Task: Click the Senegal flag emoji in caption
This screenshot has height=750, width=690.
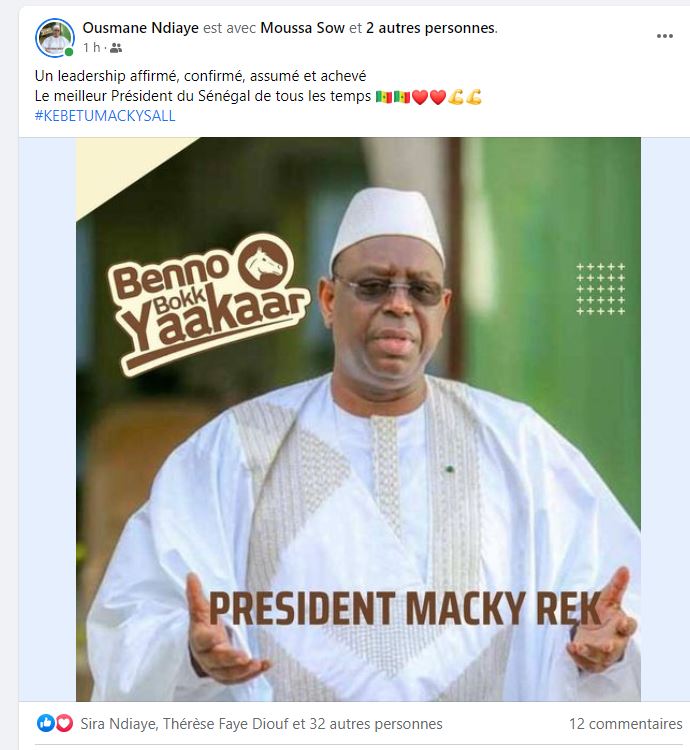Action: tap(385, 97)
